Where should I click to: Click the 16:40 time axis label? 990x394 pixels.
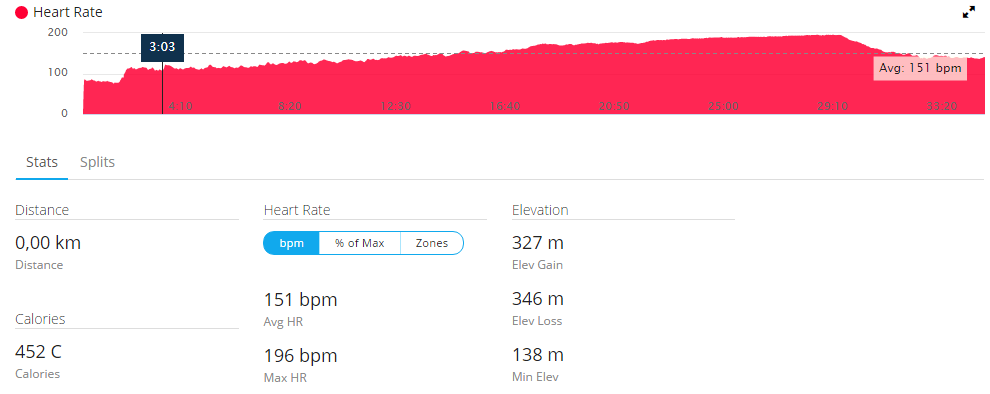click(505, 107)
